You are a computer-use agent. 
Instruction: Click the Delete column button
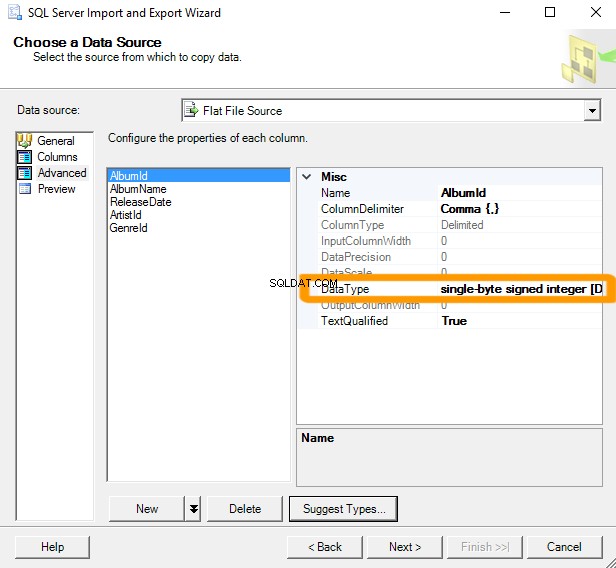(245, 509)
